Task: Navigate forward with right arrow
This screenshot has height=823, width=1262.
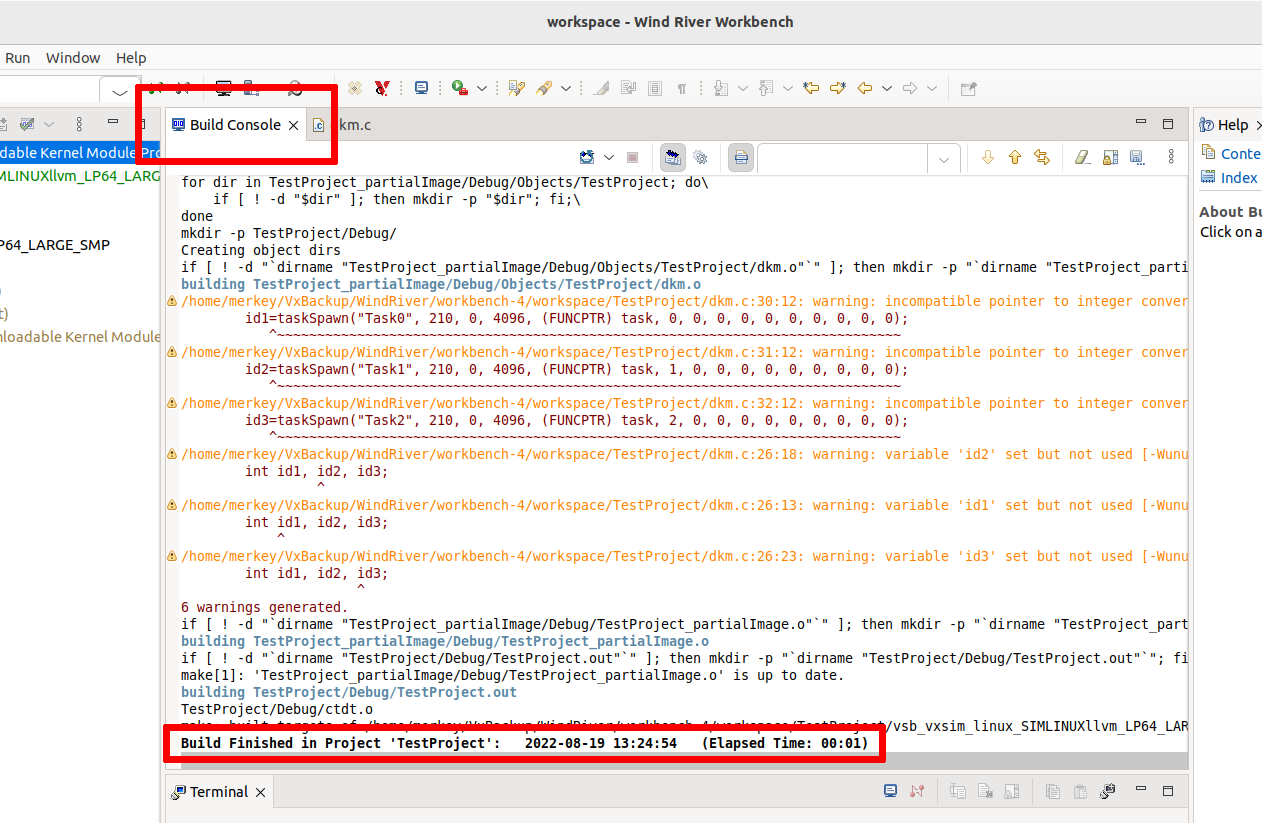Action: [x=910, y=88]
